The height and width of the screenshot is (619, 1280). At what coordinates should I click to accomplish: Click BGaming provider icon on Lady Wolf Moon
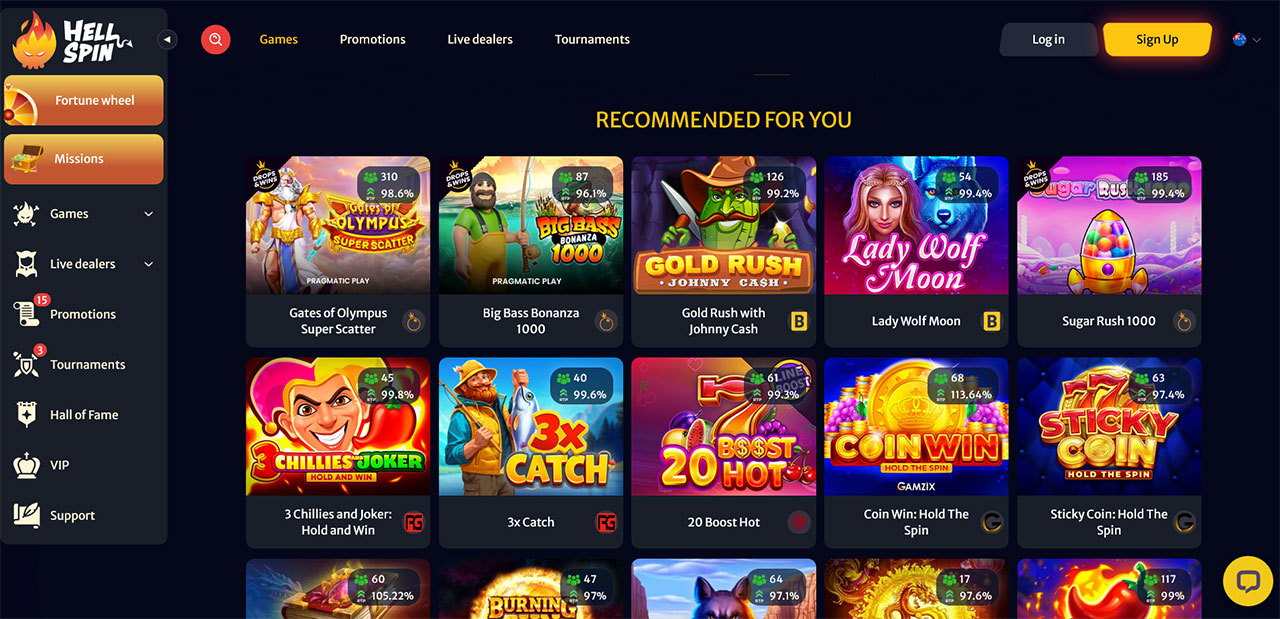pos(992,321)
